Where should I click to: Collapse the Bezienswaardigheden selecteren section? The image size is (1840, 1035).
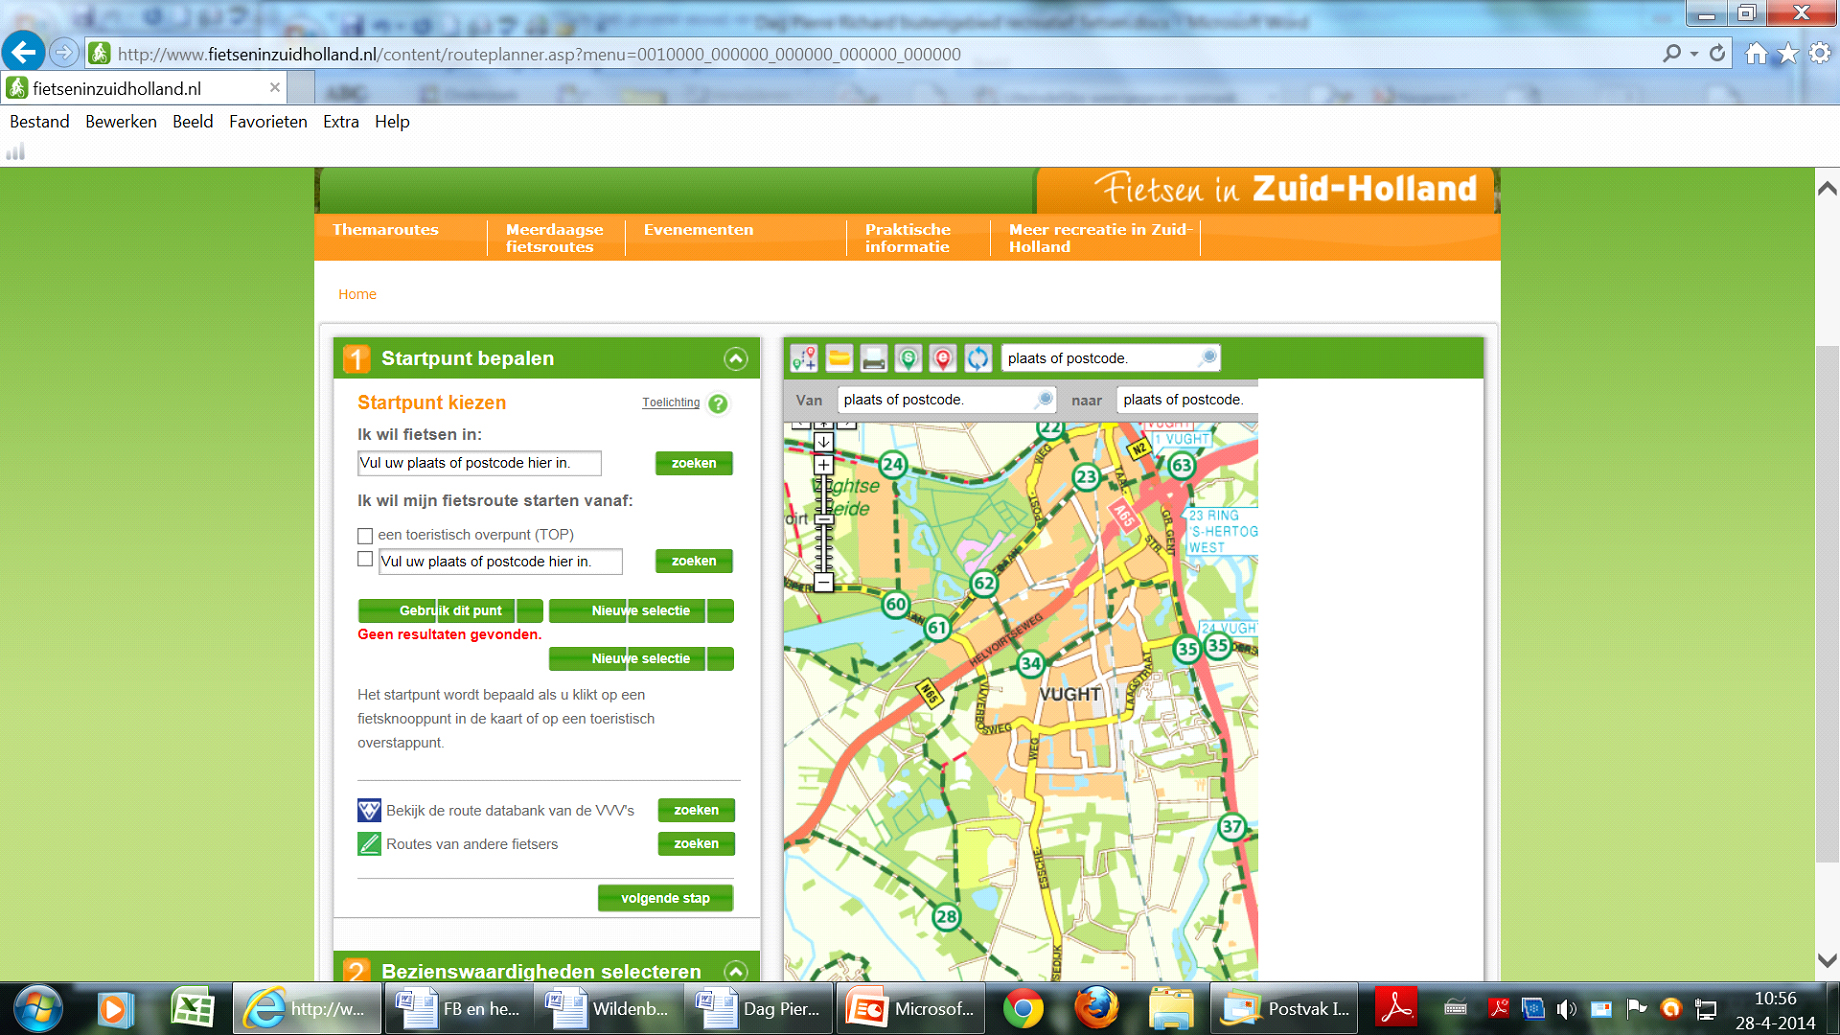click(x=736, y=971)
